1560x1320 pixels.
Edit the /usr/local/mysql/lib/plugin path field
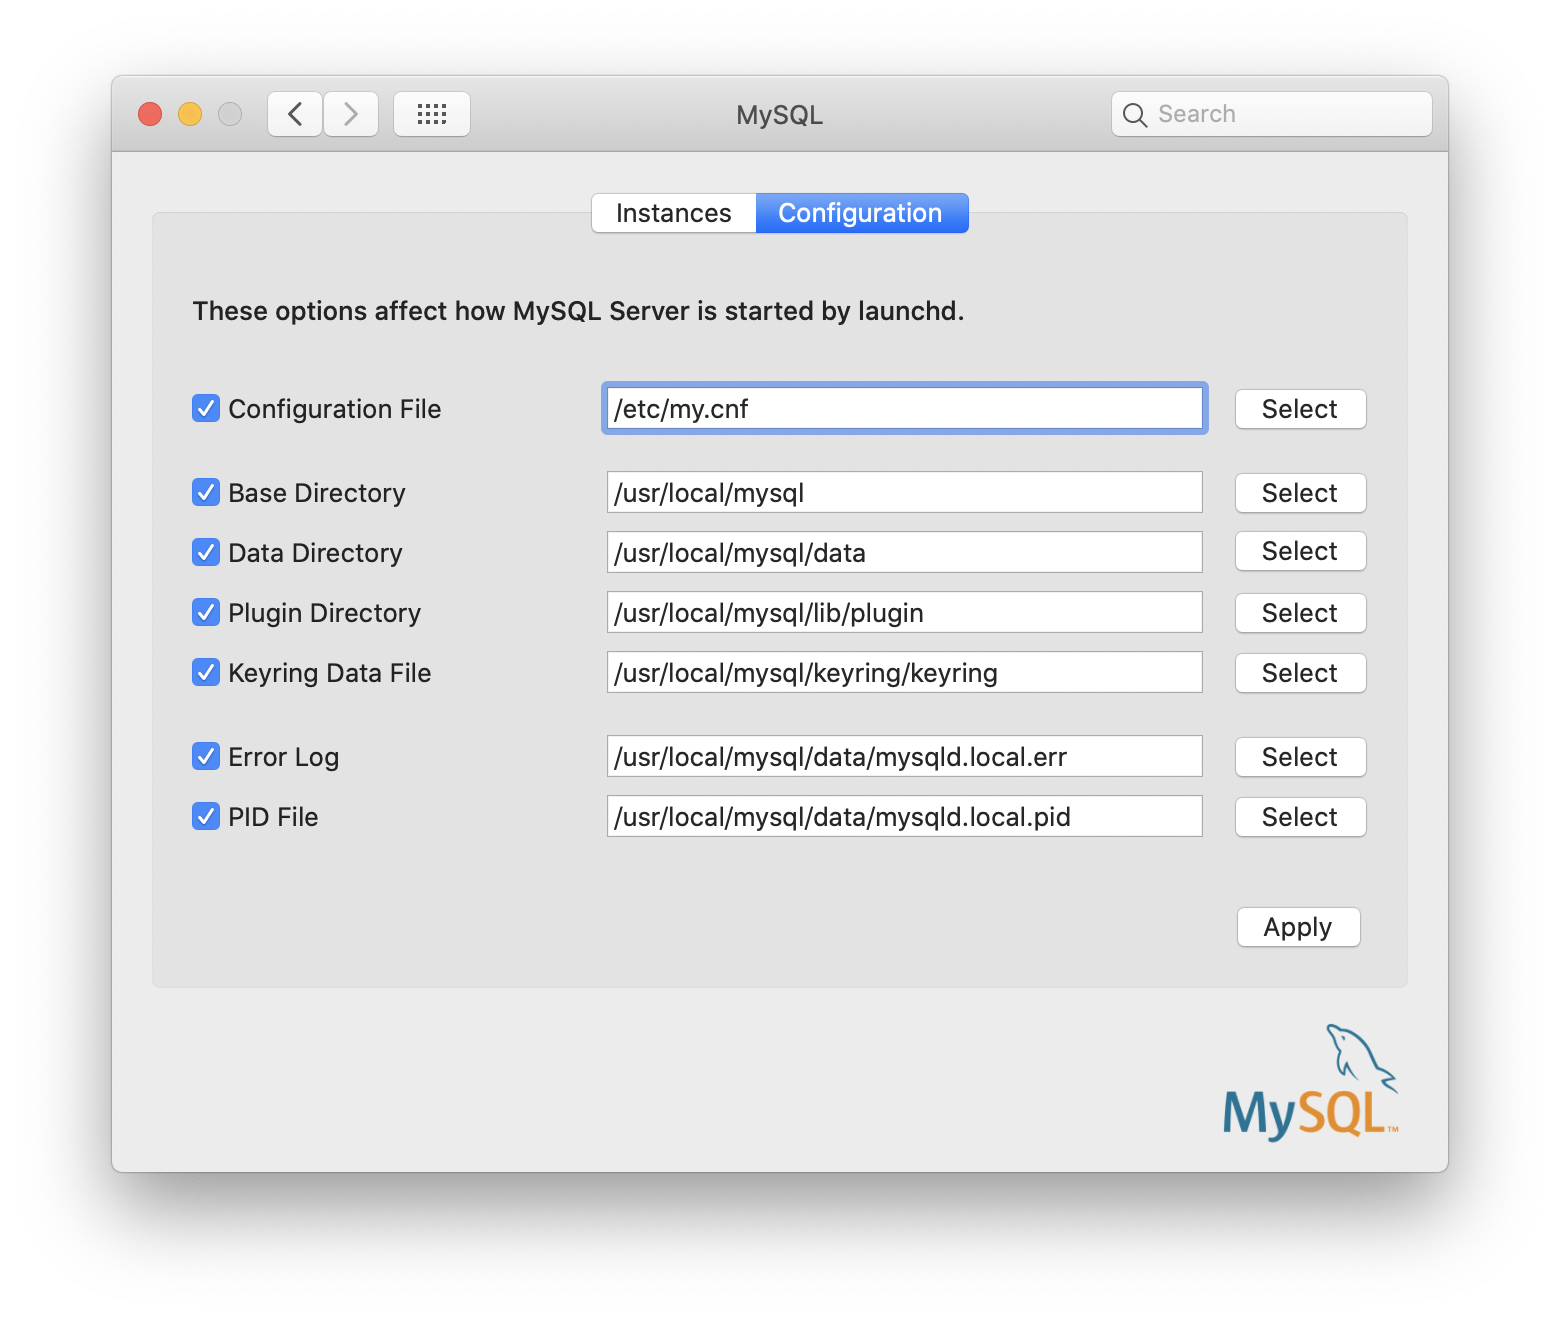tap(904, 612)
